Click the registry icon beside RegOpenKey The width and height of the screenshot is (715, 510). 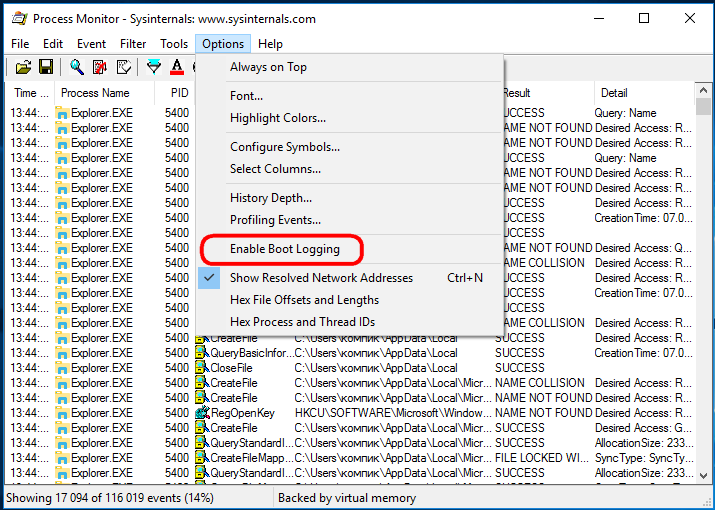(202, 413)
